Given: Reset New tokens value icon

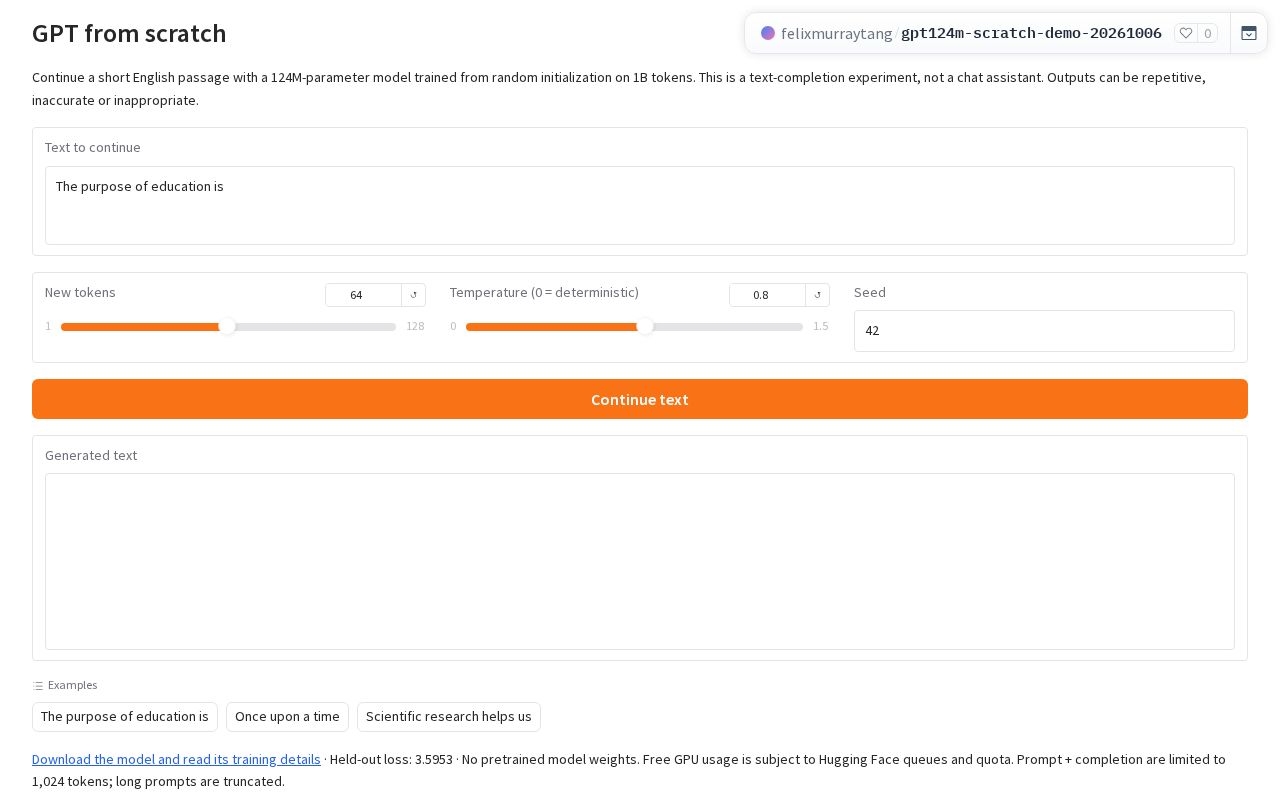Looking at the screenshot, I should tap(414, 295).
